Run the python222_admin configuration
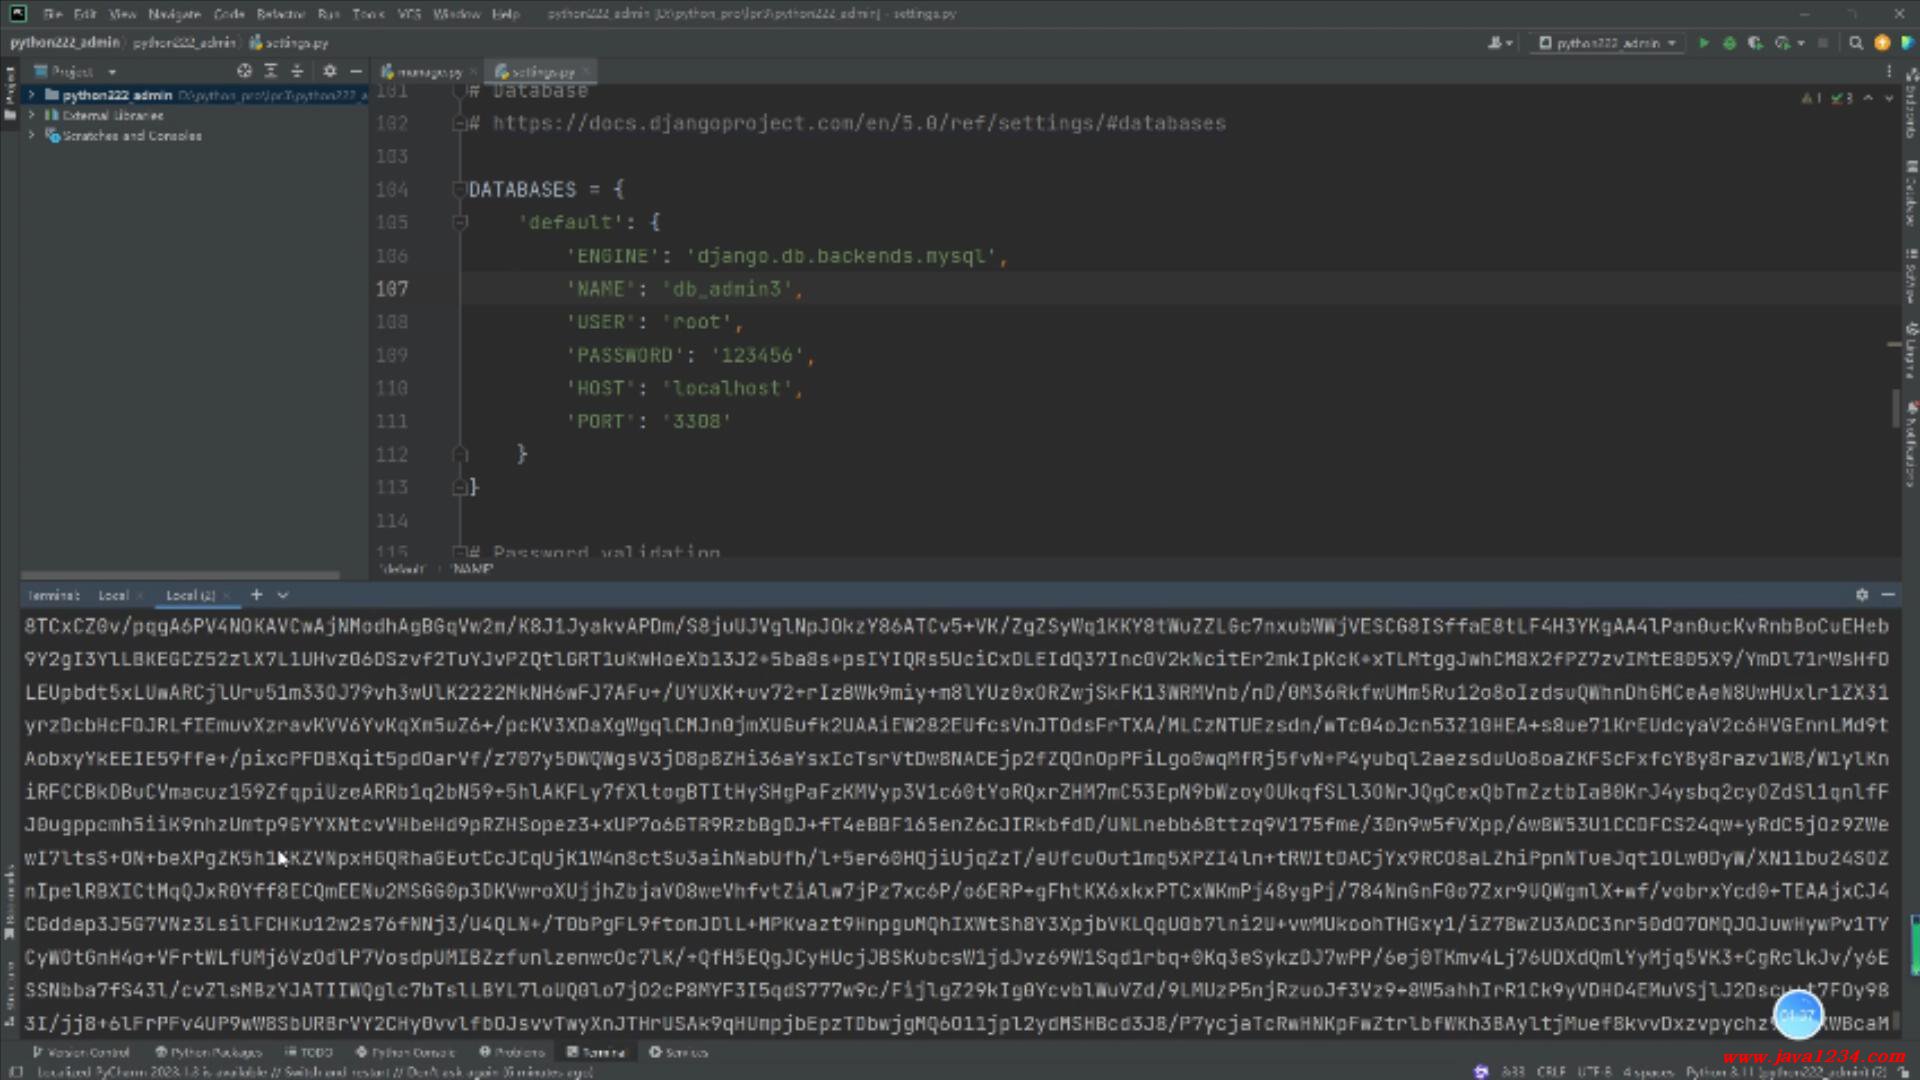 tap(1703, 43)
